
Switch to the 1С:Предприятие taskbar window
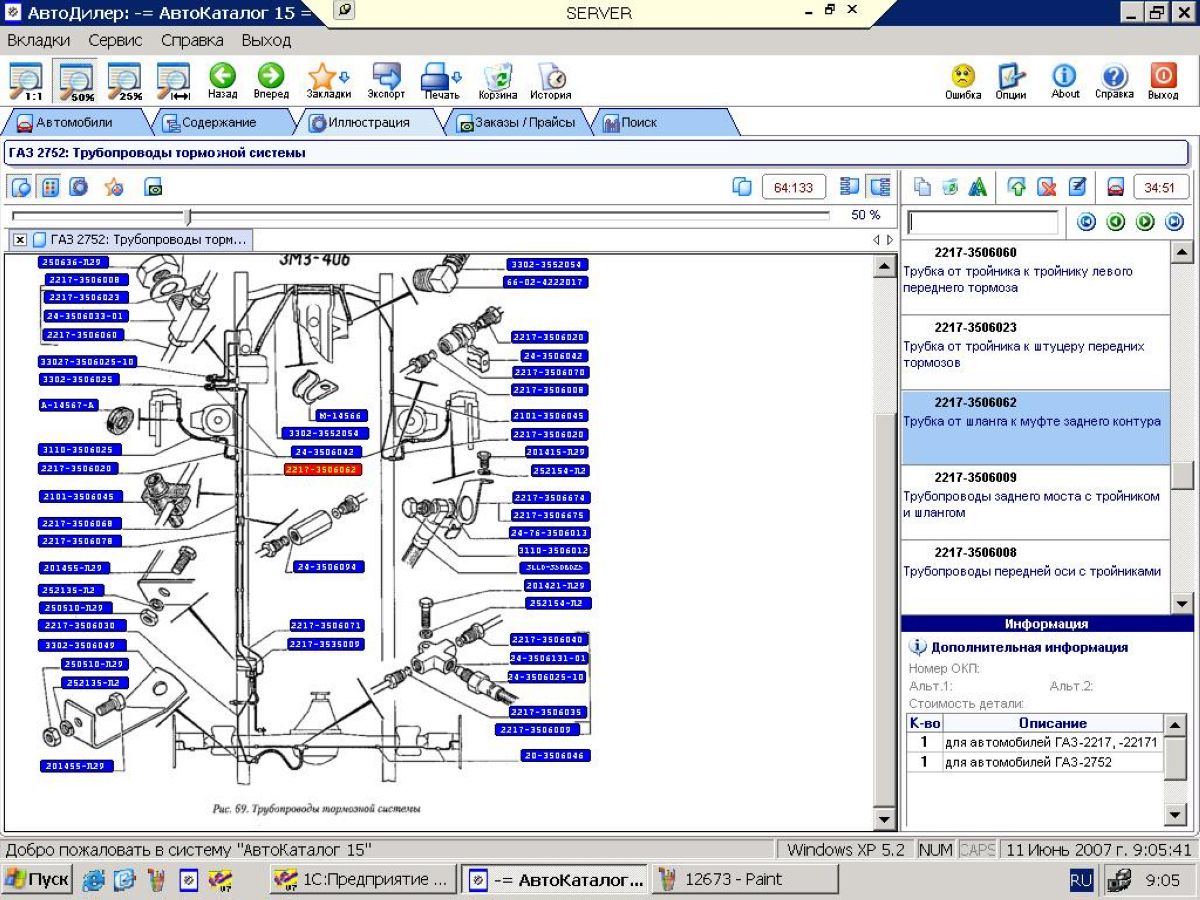(x=364, y=880)
